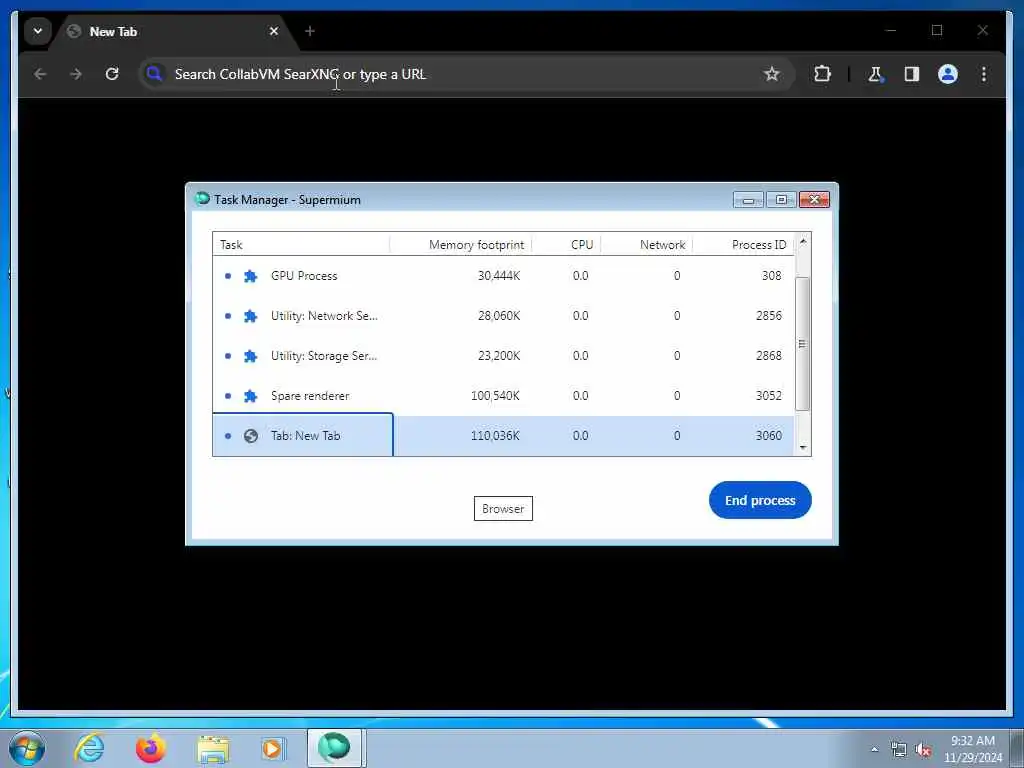Viewport: 1024px width, 768px height.
Task: Click the address bar search field
Action: click(467, 74)
